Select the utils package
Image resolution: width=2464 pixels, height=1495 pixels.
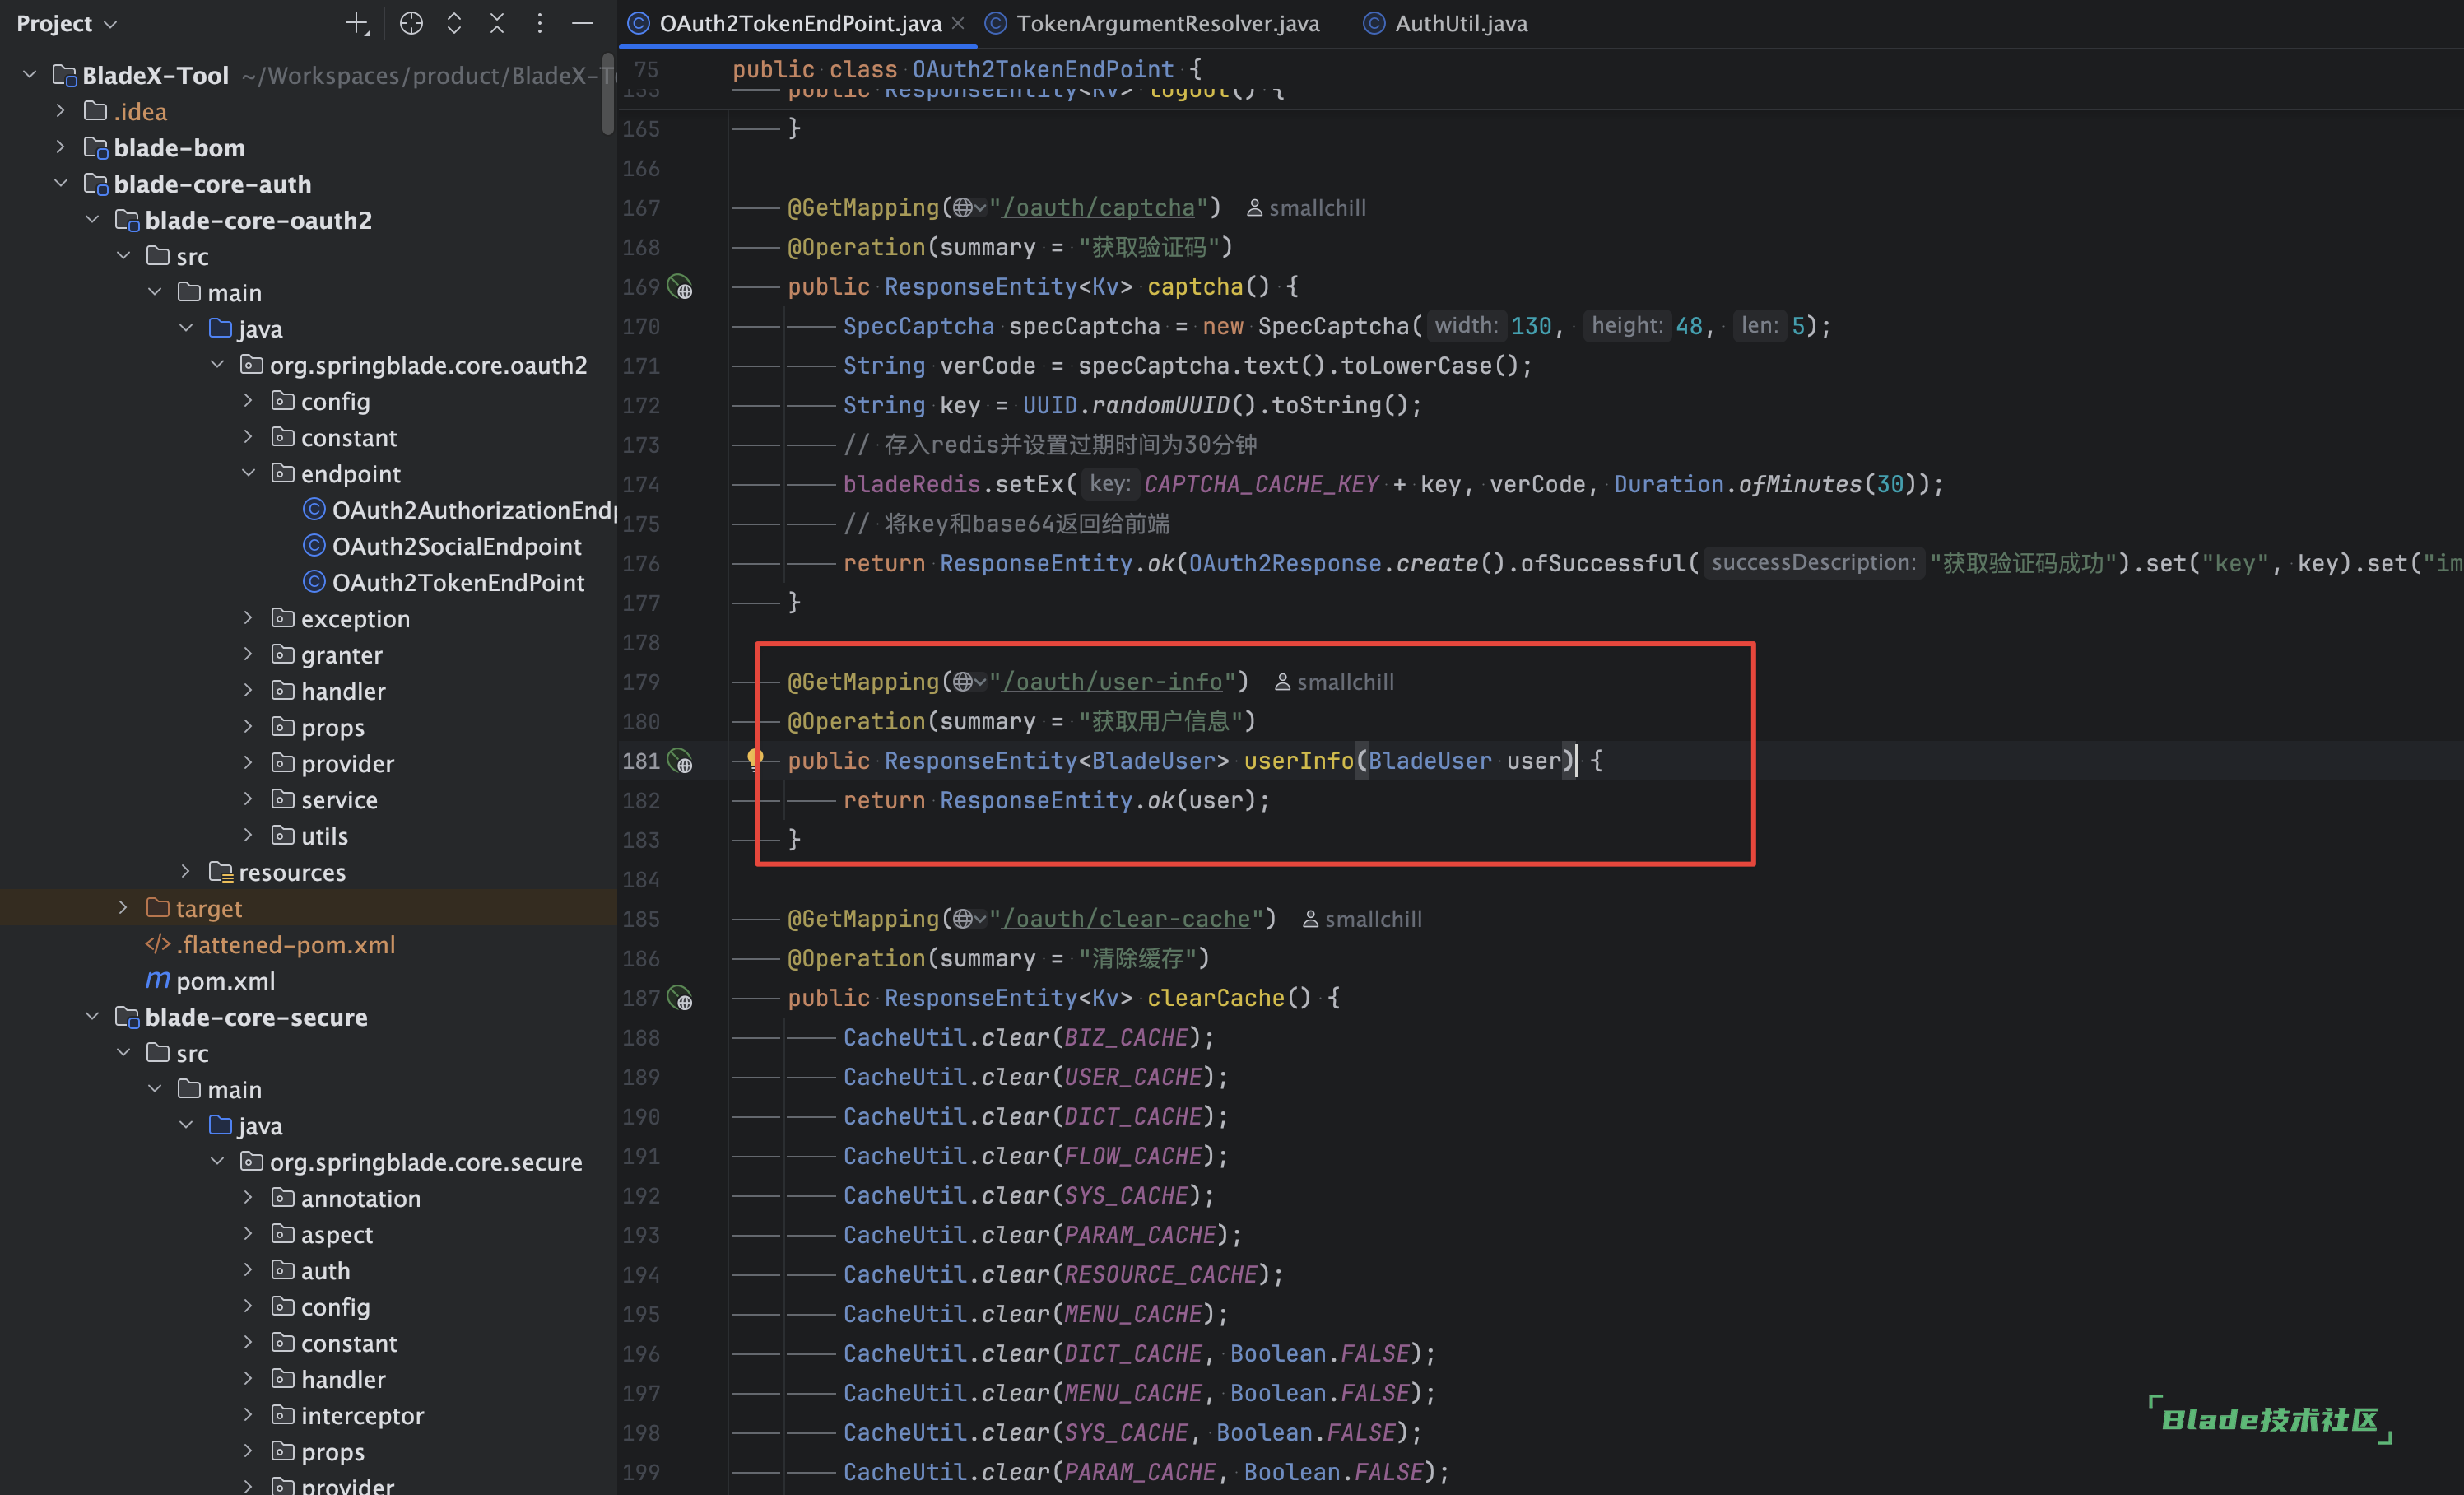pos(310,836)
